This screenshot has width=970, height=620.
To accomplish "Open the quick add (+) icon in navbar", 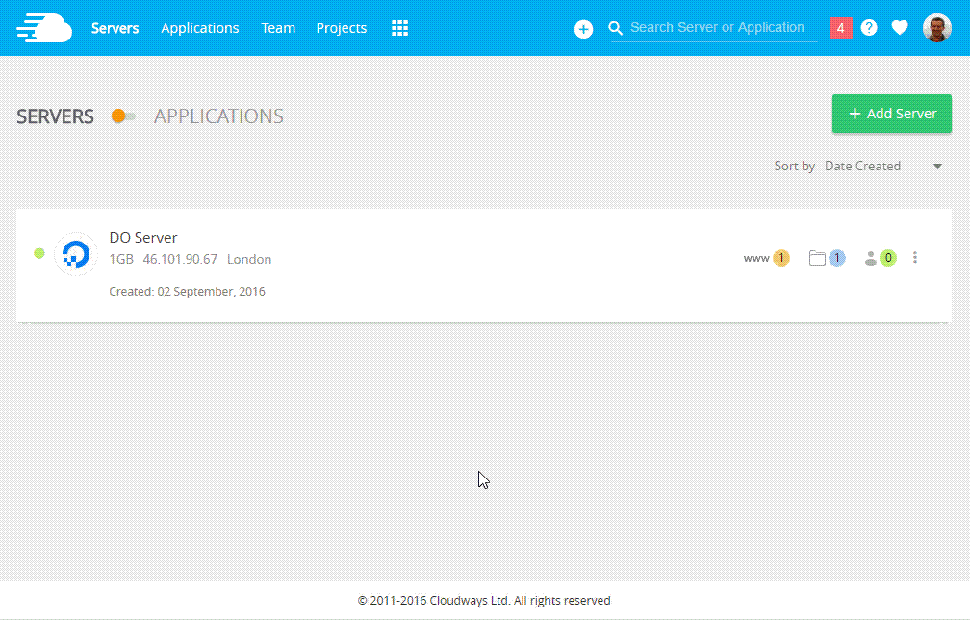I will pyautogui.click(x=583, y=29).
